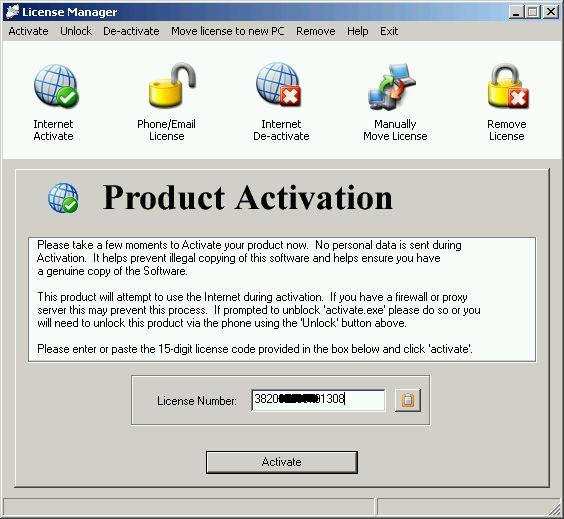This screenshot has height=519, width=564.
Task: Select the Internet De-activate globe icon
Action: pyautogui.click(x=279, y=85)
